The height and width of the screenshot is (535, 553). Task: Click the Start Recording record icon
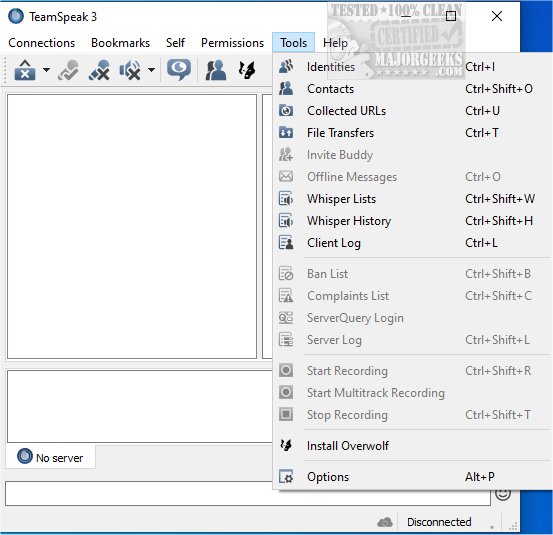point(286,370)
